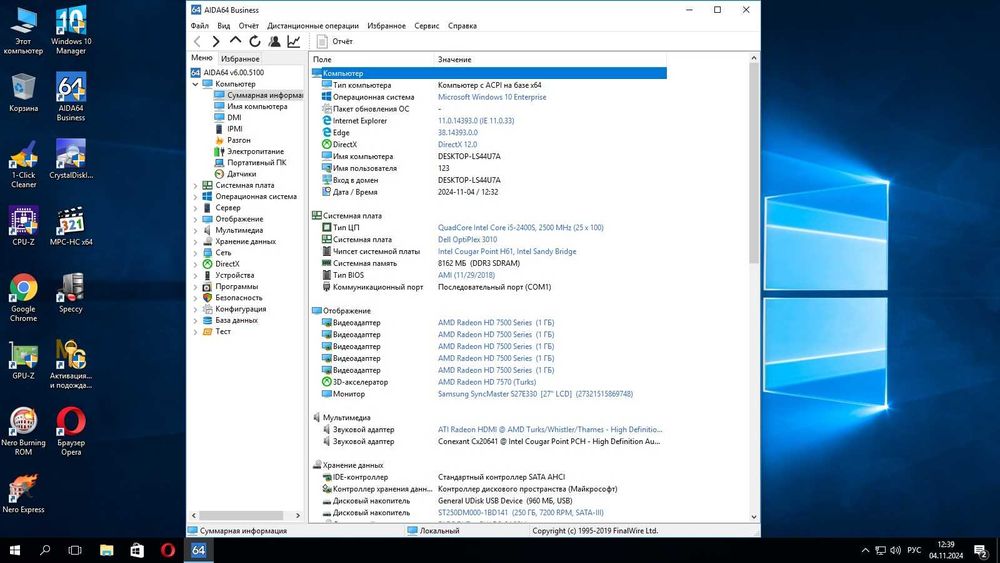
Task: Open the Корзина recycle bin icon
Action: pyautogui.click(x=24, y=92)
